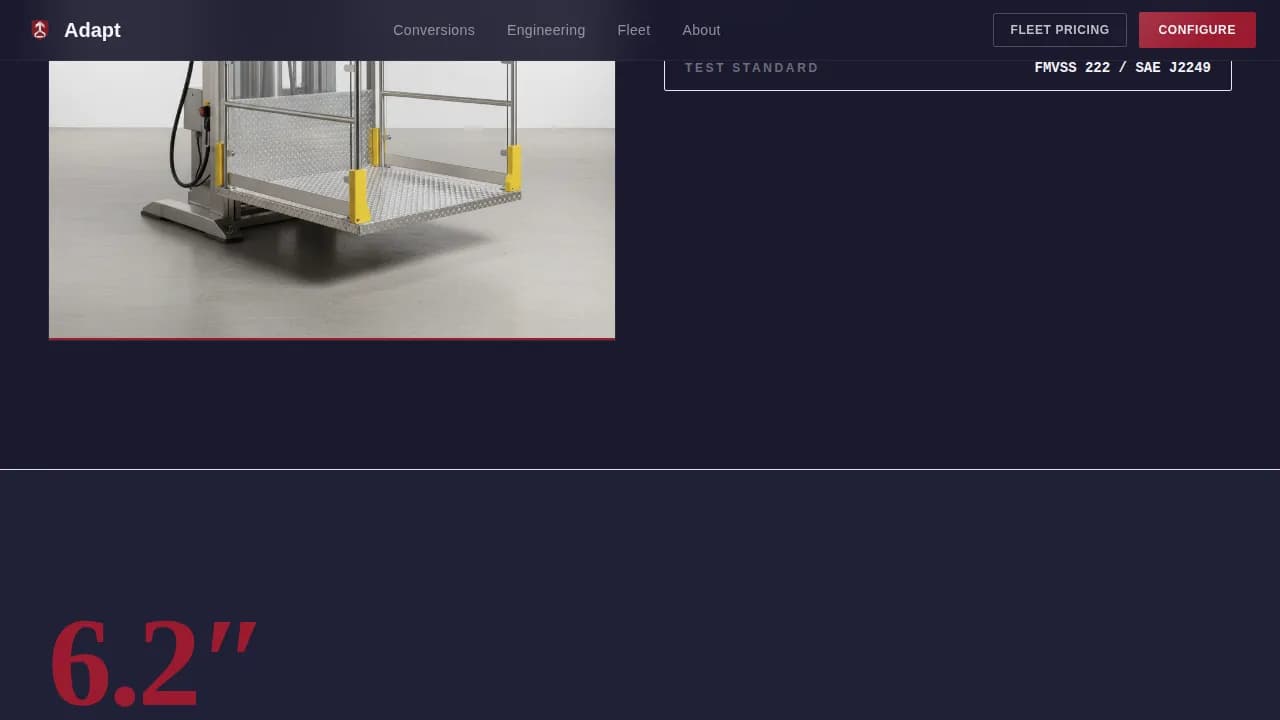
Task: Select the TEST STANDARD specification row
Action: 948,67
